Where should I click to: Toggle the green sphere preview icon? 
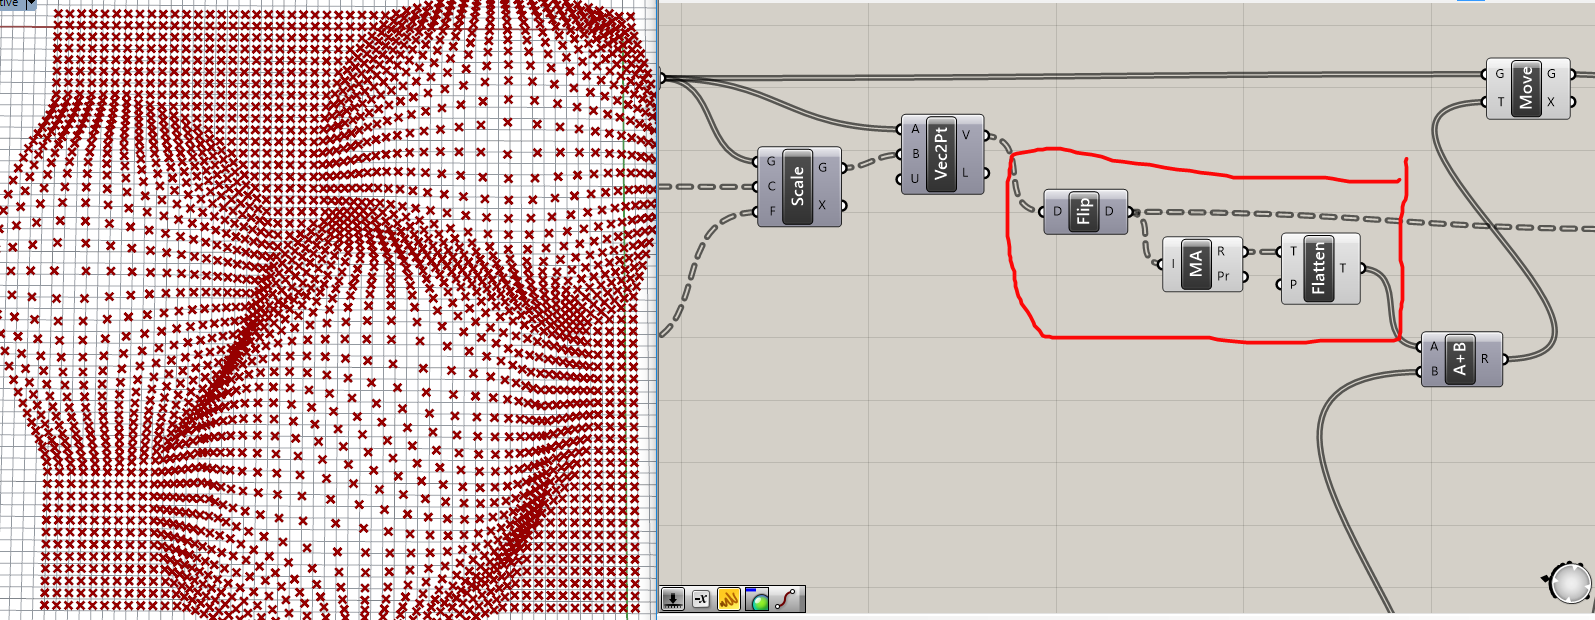(x=757, y=600)
